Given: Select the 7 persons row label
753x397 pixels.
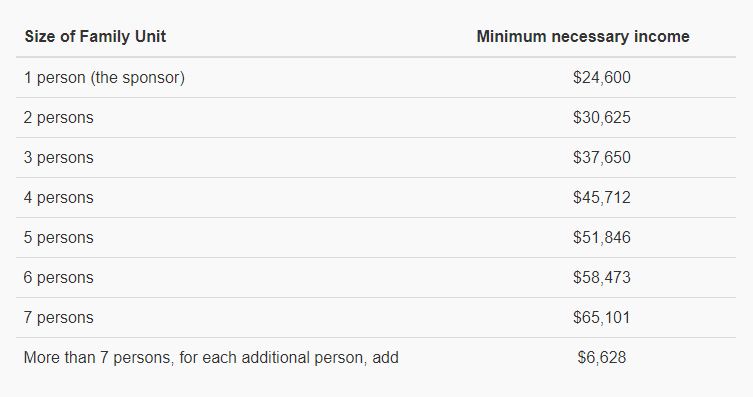Looking at the screenshot, I should point(59,317).
